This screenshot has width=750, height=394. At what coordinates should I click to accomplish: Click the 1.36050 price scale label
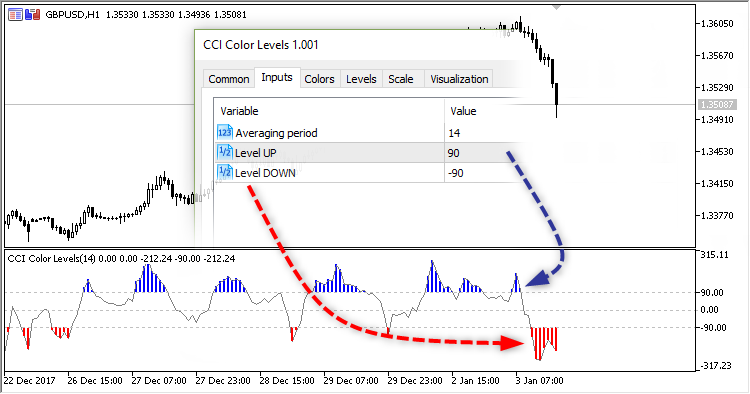(717, 23)
